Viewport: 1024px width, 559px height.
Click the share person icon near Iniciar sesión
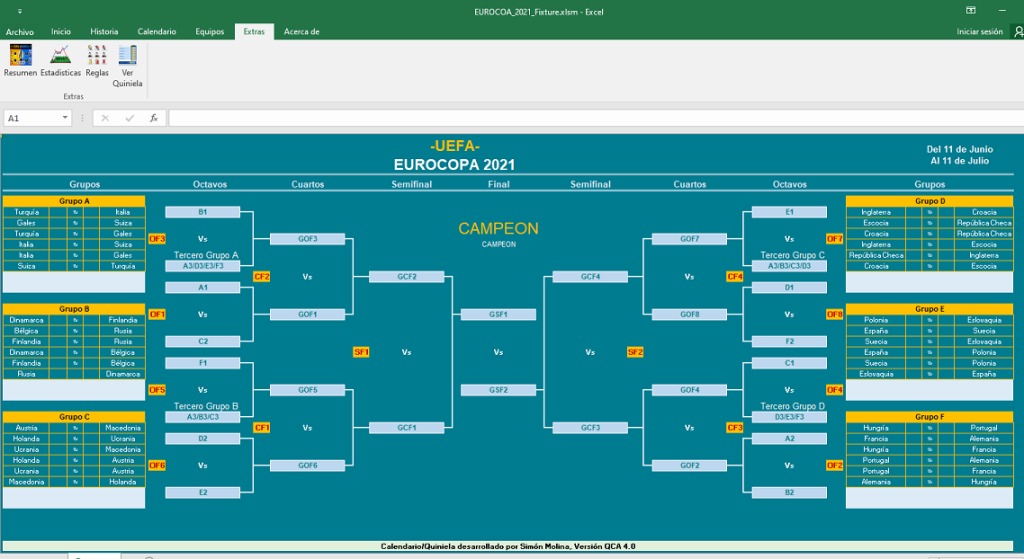pyautogui.click(x=1016, y=32)
